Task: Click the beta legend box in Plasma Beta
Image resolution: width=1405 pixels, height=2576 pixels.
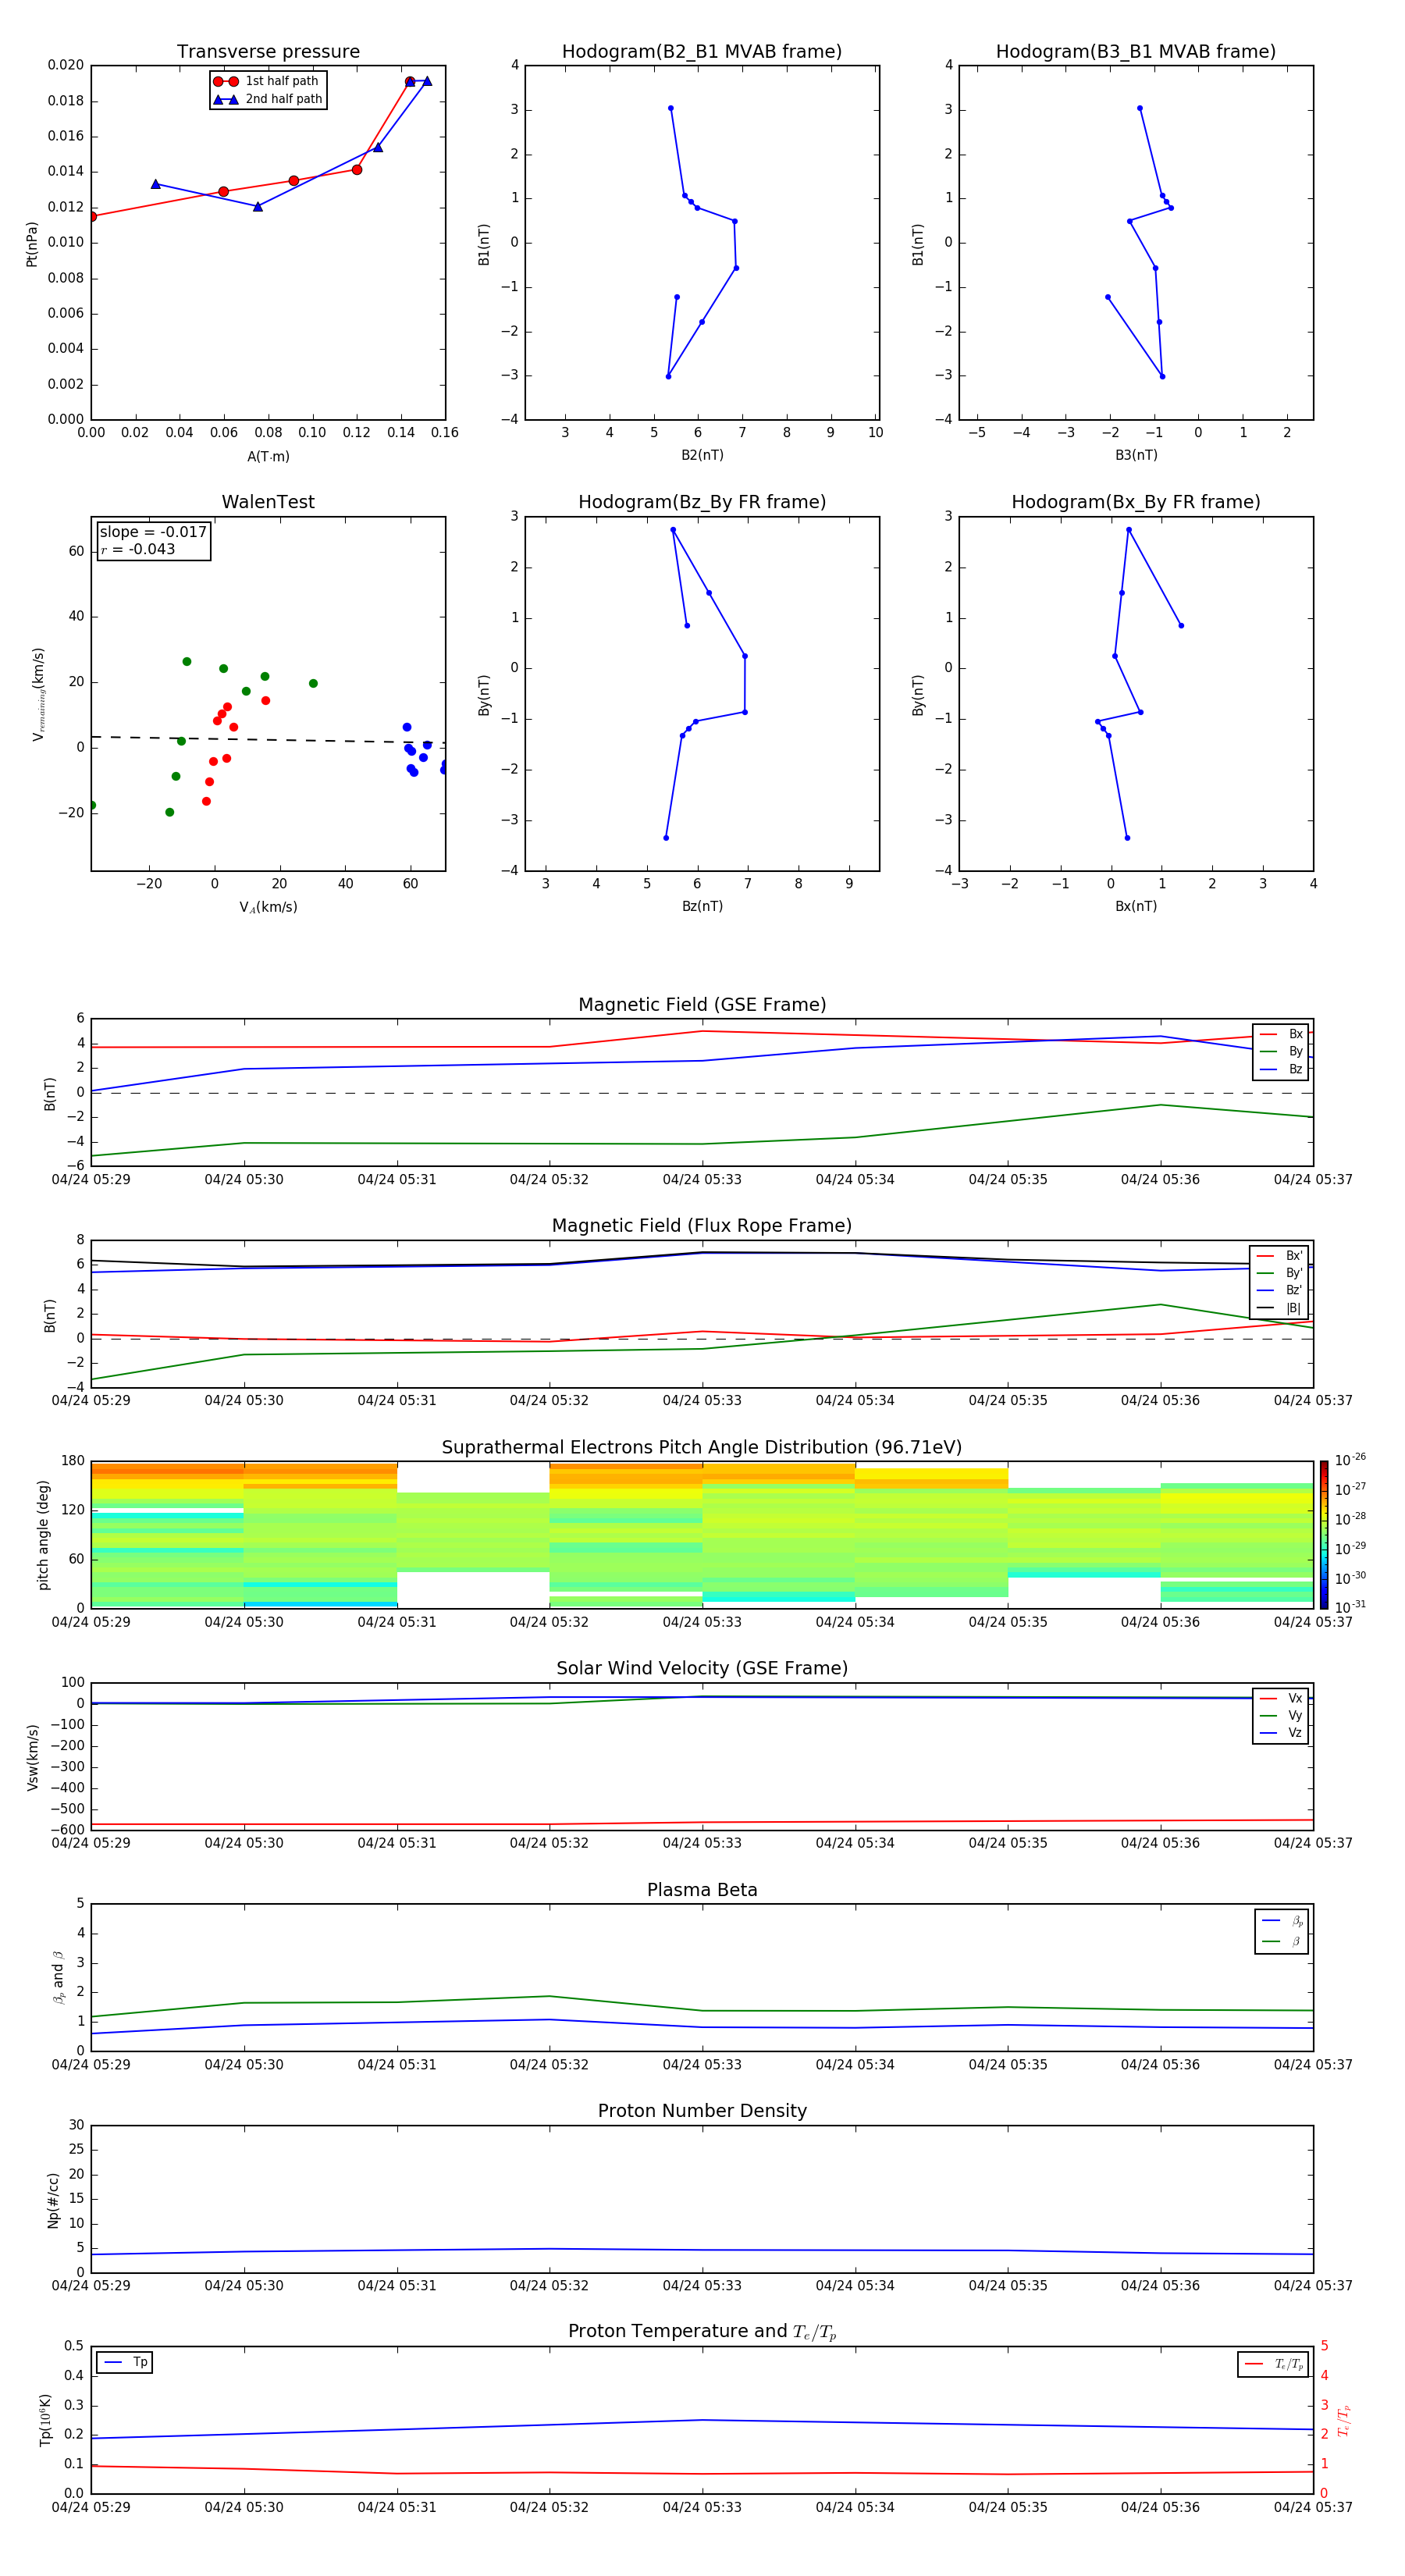Action: pos(1281,1931)
